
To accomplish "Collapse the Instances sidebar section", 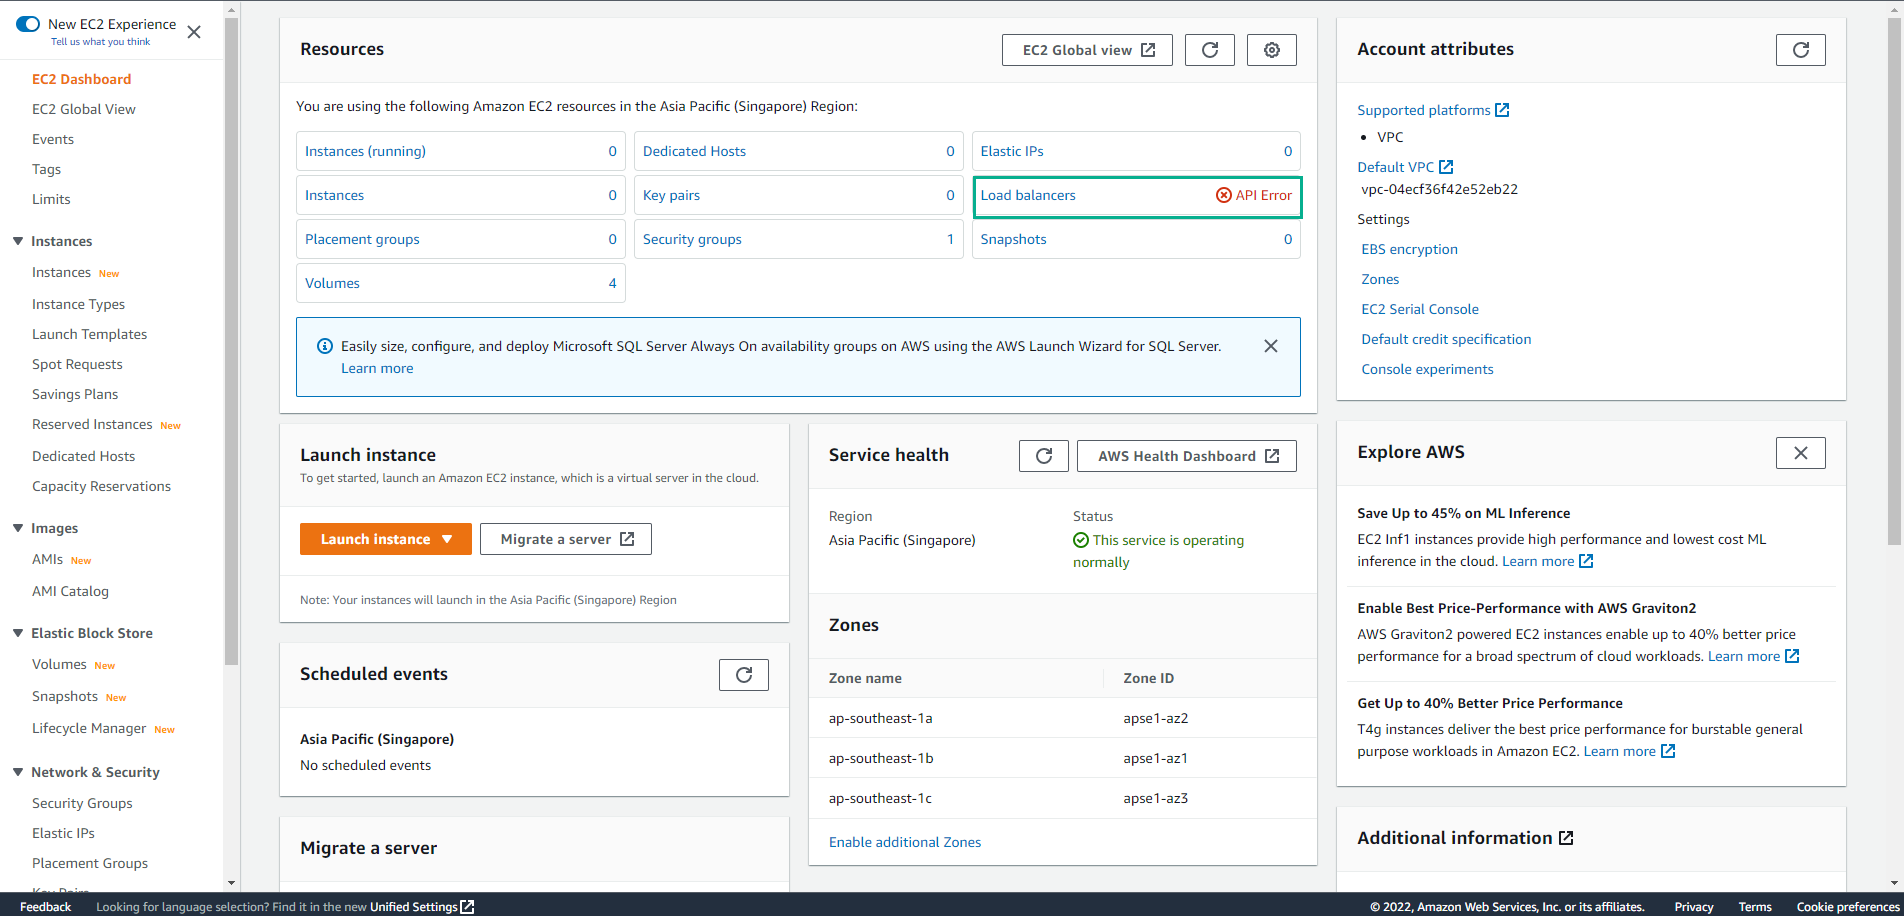I will click(18, 241).
